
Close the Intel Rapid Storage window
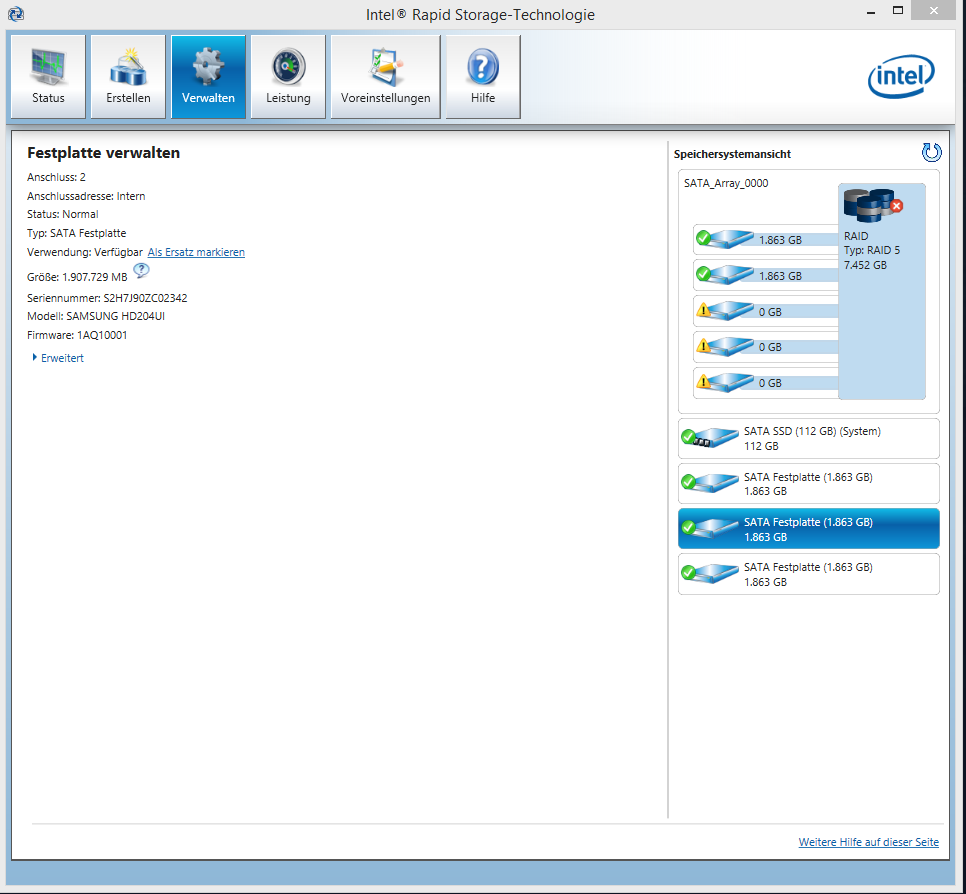coord(934,11)
